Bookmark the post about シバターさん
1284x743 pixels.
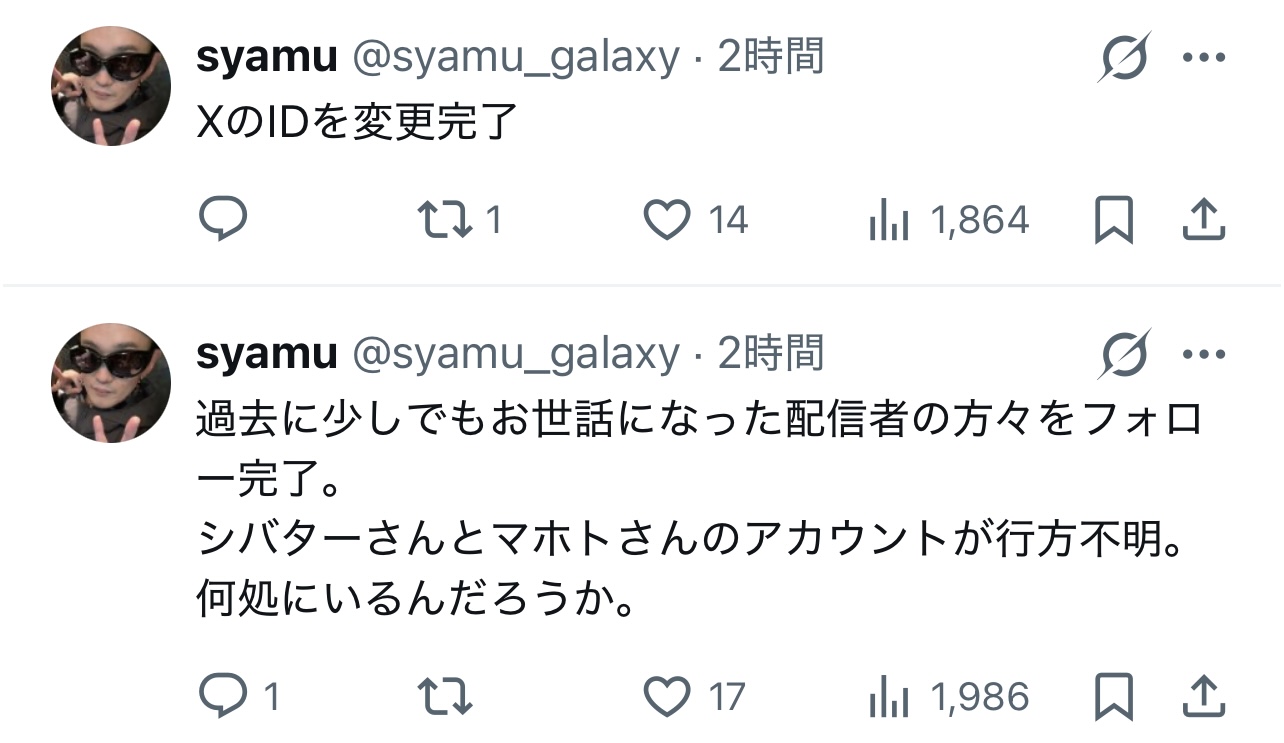click(1113, 696)
